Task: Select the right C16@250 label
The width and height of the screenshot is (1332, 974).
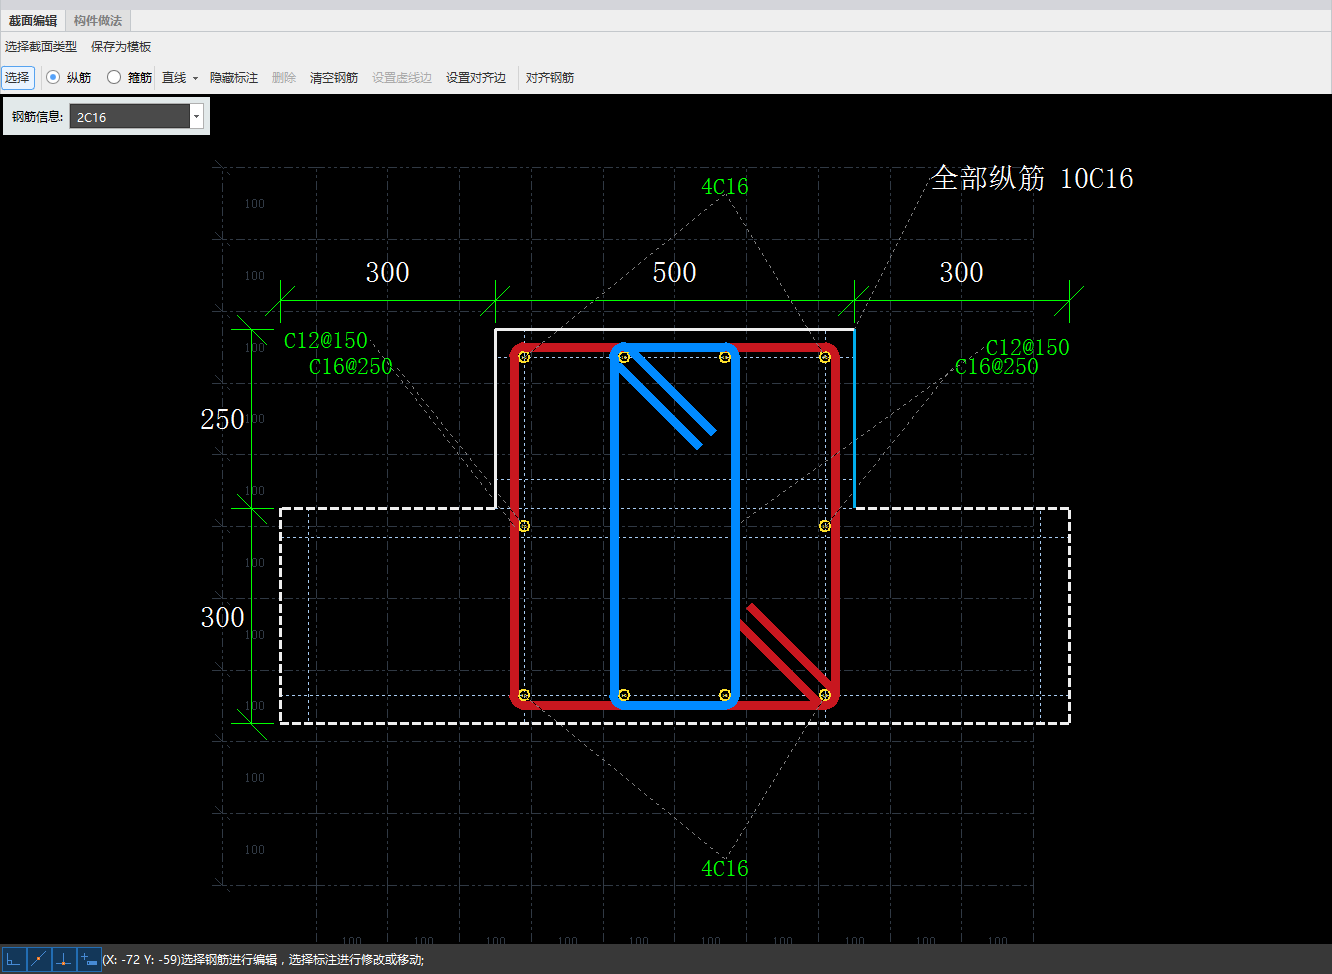Action: pos(997,367)
